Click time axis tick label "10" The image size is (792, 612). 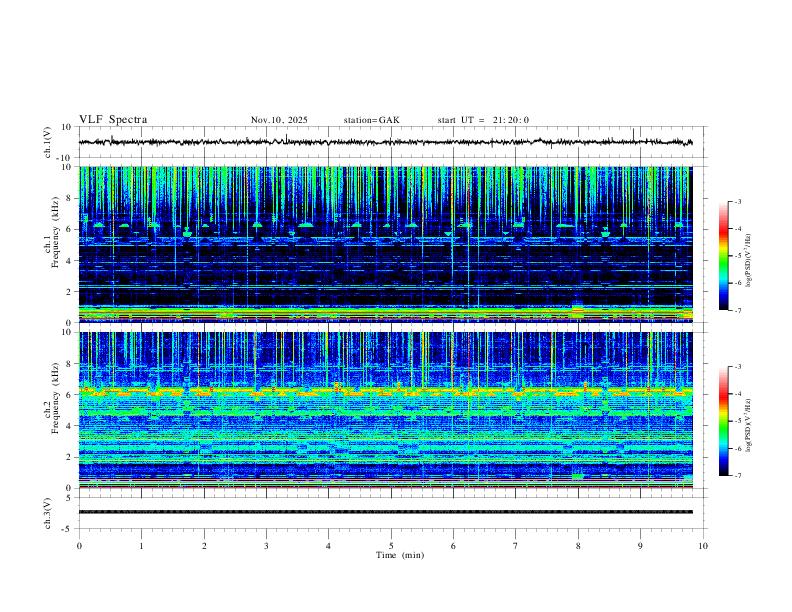coord(703,546)
